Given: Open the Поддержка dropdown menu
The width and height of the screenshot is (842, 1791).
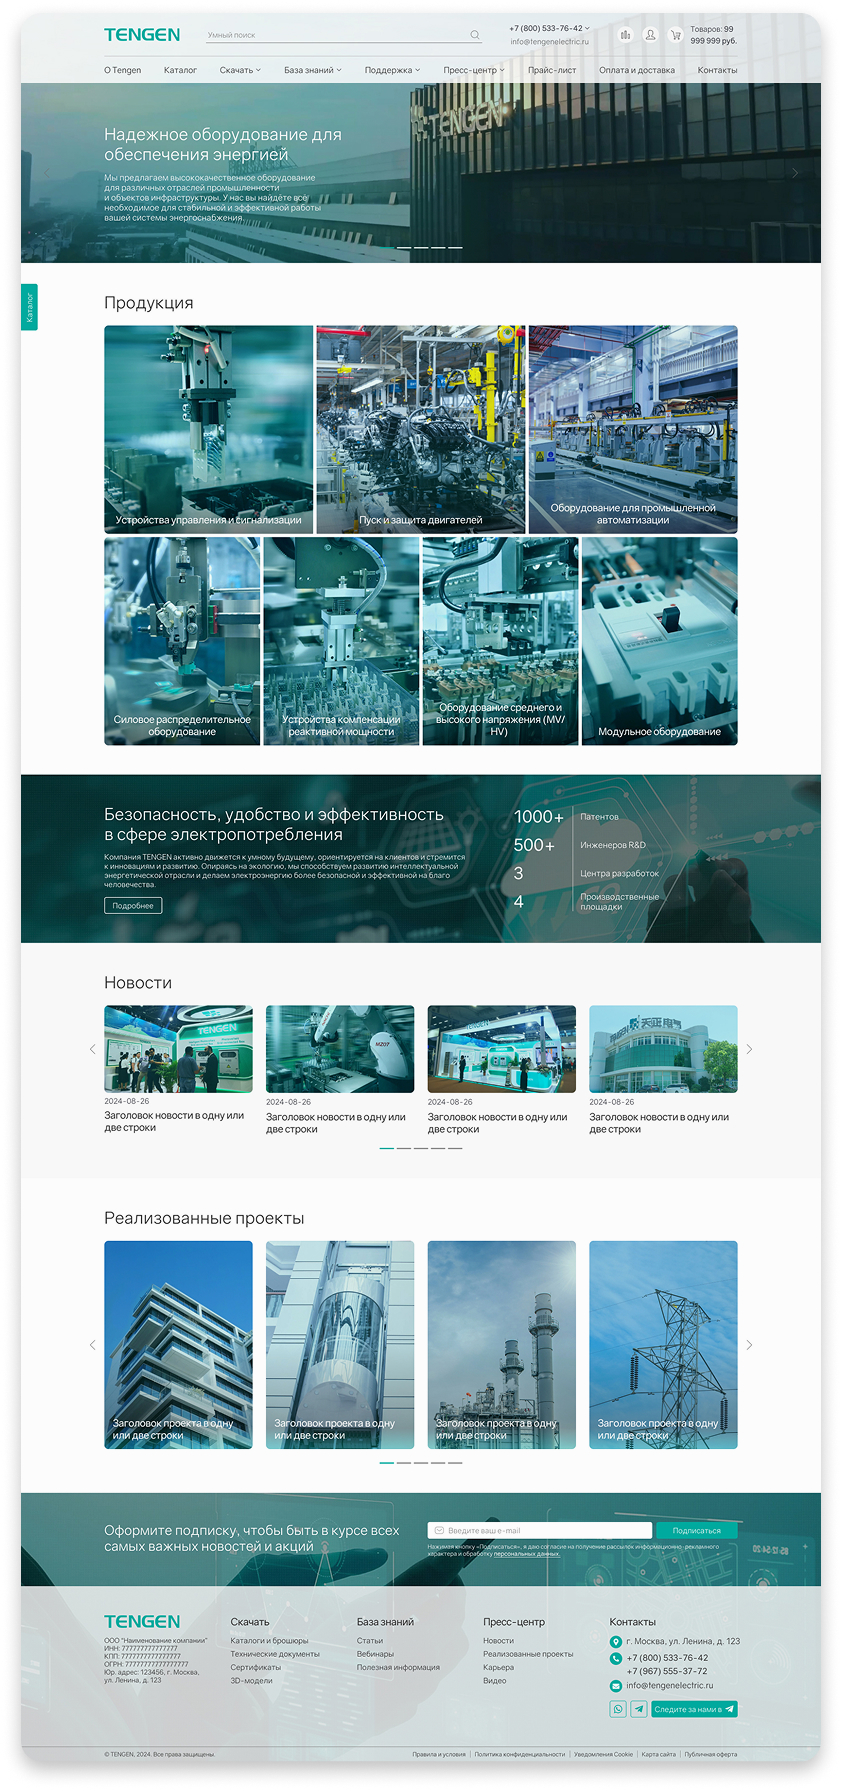Looking at the screenshot, I should coord(392,70).
